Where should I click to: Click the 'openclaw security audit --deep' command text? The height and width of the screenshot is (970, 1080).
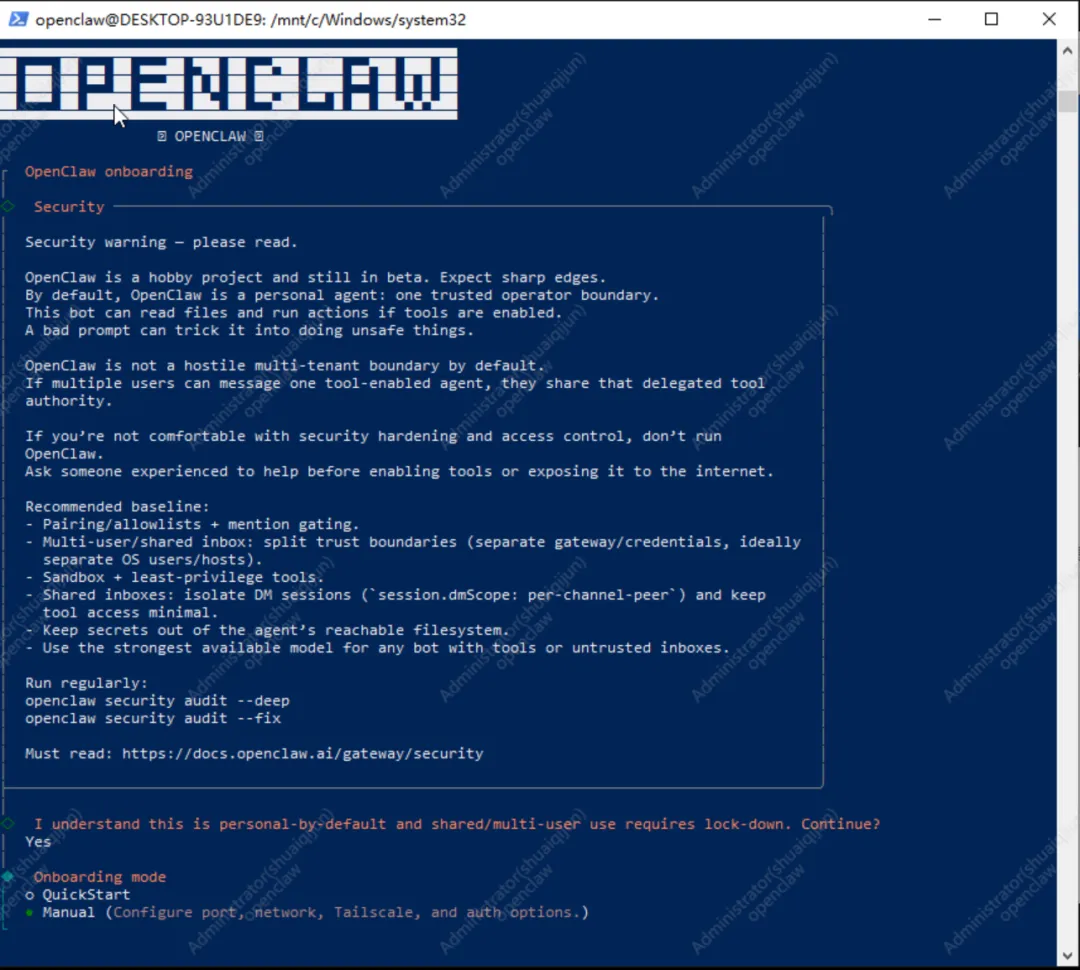tap(157, 701)
